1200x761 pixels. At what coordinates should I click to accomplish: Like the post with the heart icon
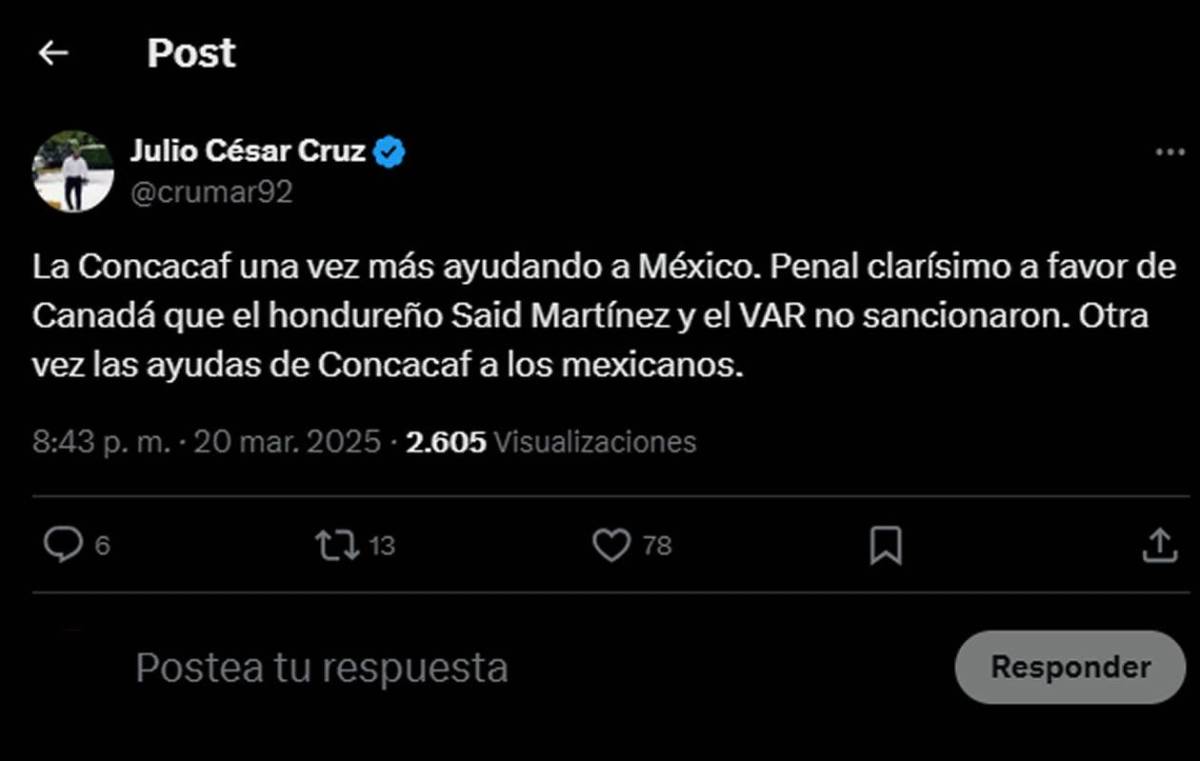click(x=611, y=546)
